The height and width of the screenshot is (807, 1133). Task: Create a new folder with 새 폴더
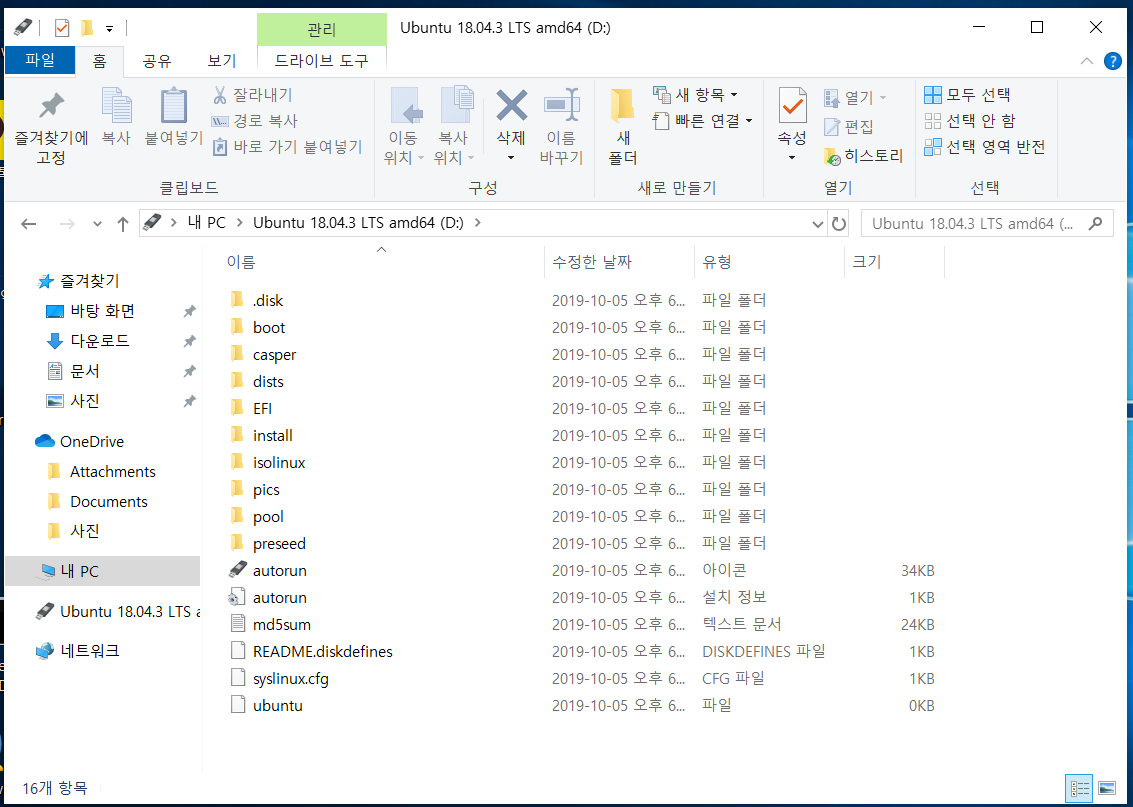(x=622, y=126)
